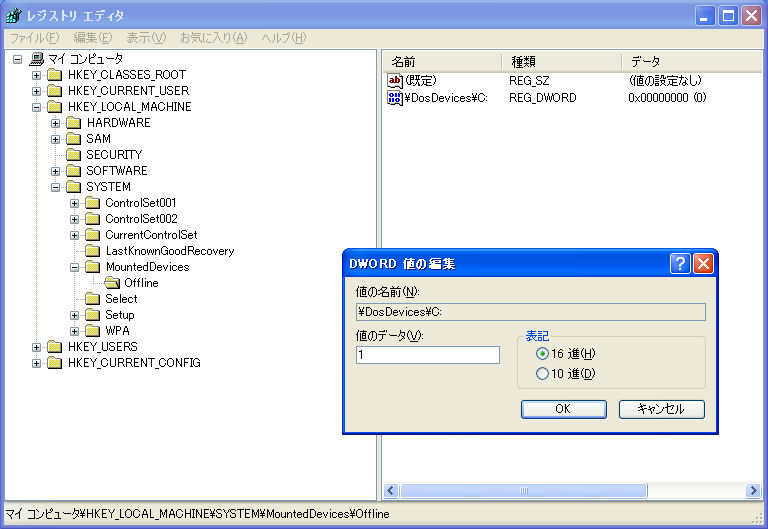Image resolution: width=768 pixels, height=529 pixels.
Task: Click the Select folder icon
Action: [93, 299]
